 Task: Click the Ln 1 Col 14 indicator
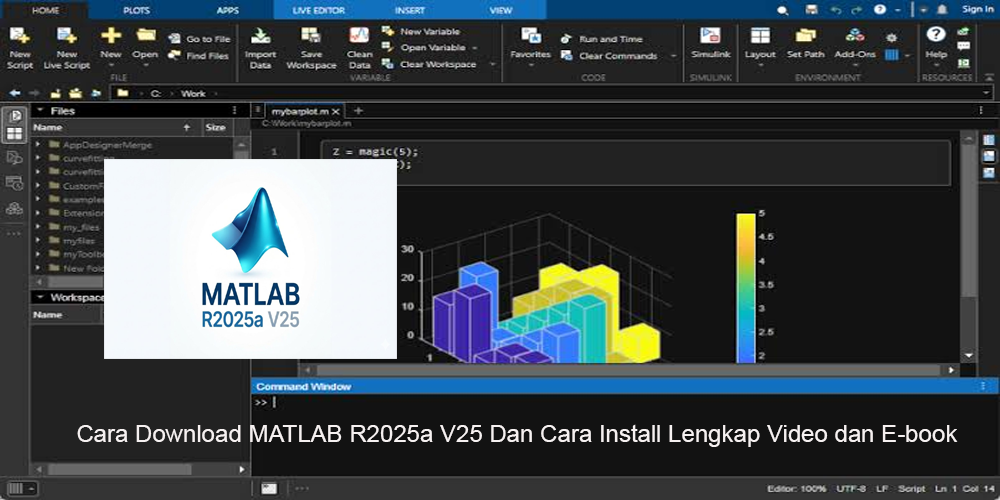[x=962, y=489]
